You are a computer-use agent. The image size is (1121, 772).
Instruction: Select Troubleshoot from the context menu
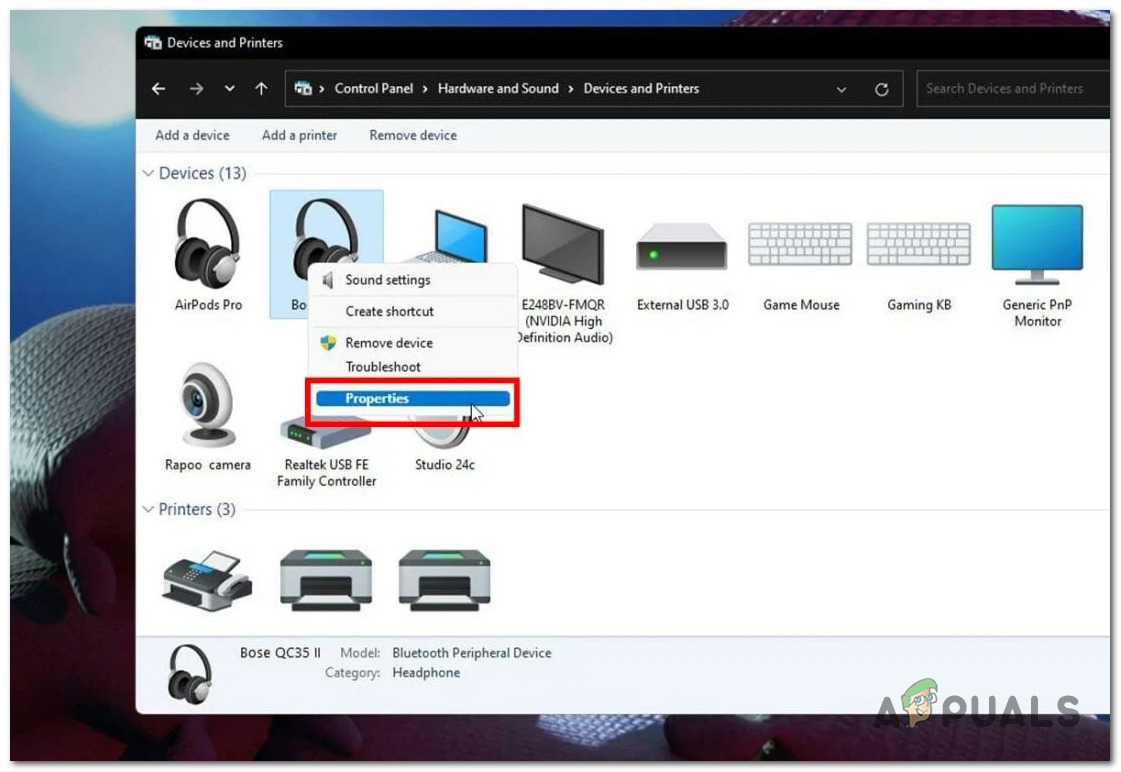(382, 367)
